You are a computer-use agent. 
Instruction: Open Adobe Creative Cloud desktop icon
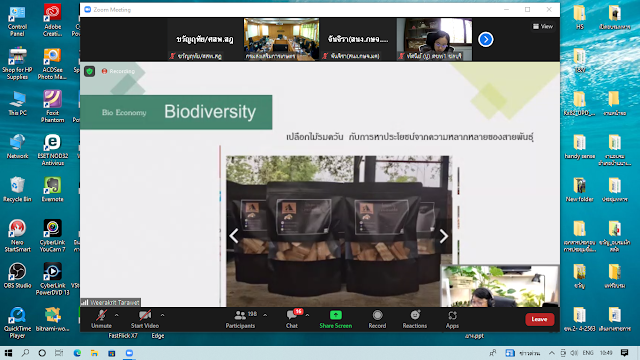click(x=52, y=20)
